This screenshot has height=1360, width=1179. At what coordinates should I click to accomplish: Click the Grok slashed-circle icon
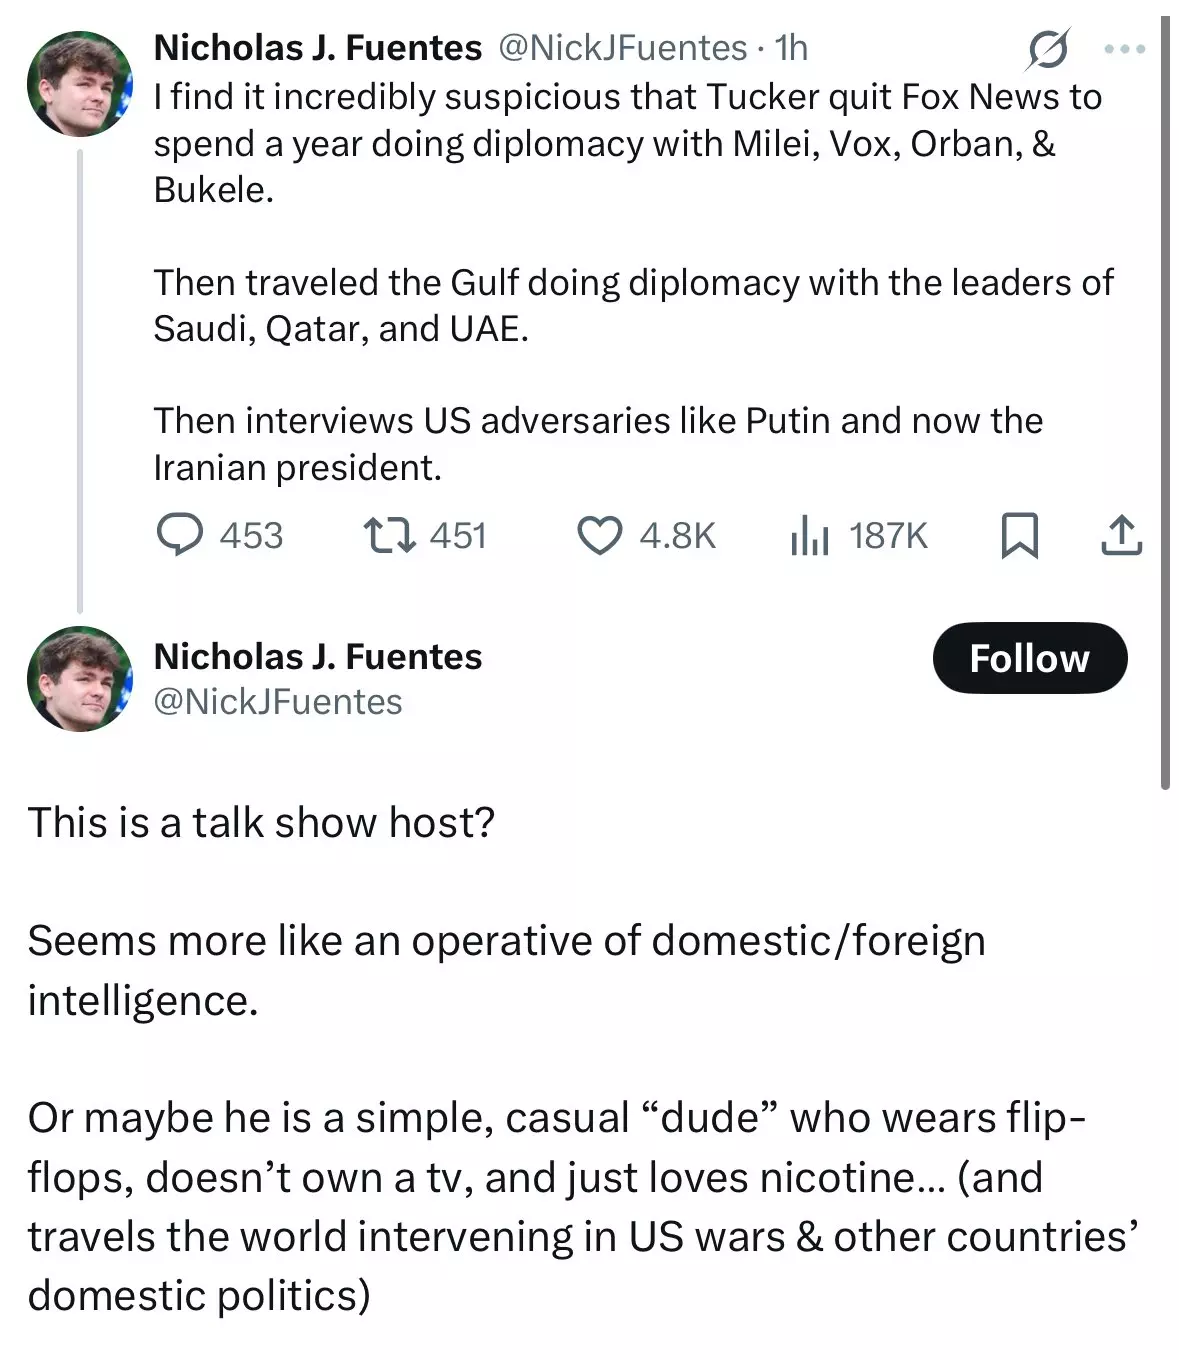pos(1047,49)
